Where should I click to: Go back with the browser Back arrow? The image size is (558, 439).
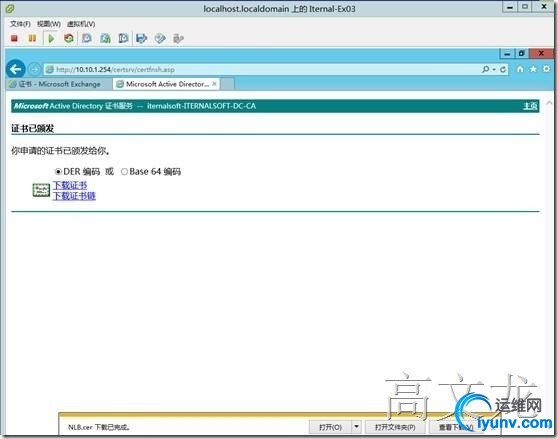coord(16,69)
